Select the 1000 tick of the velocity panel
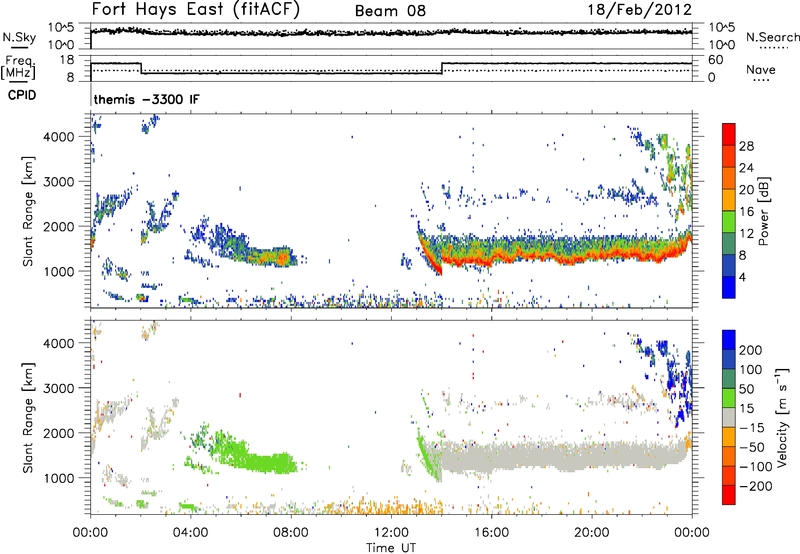This screenshot has height=554, width=800. click(x=59, y=478)
